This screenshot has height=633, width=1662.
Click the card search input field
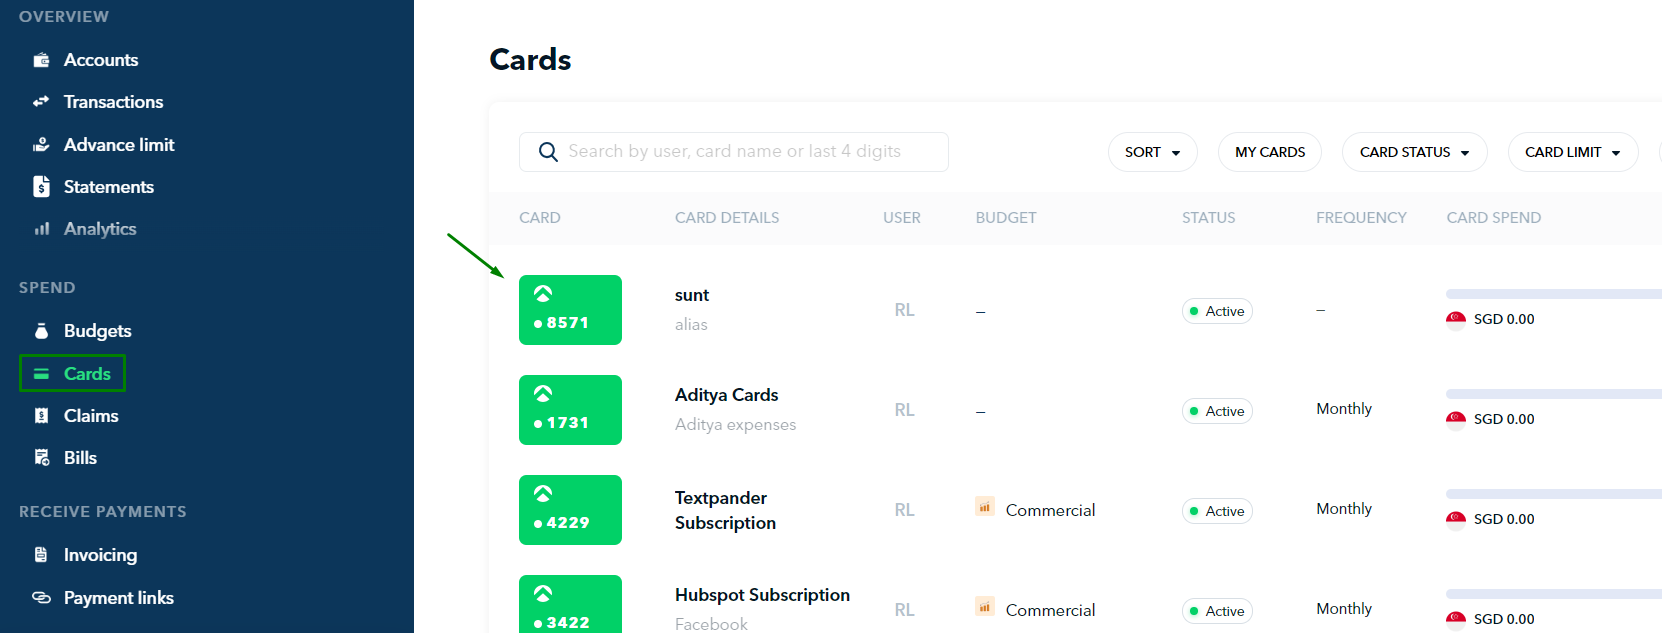(734, 152)
